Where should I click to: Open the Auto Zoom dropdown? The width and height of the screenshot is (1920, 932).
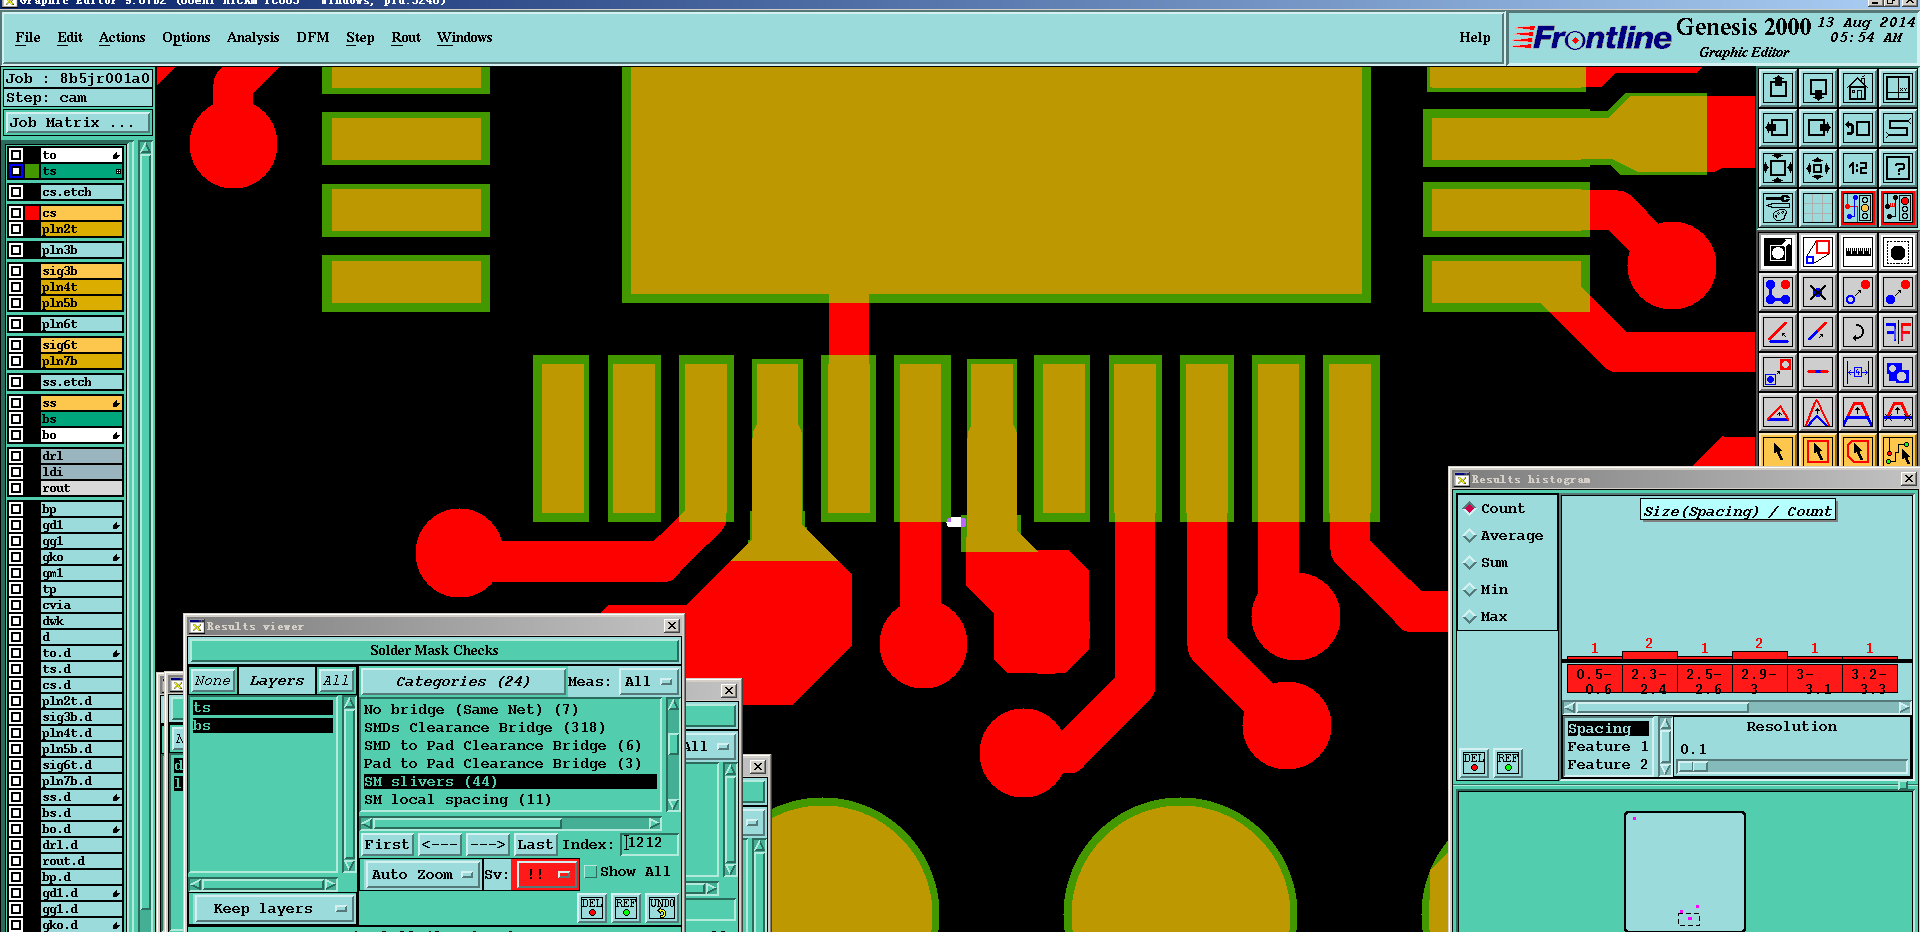(x=421, y=874)
